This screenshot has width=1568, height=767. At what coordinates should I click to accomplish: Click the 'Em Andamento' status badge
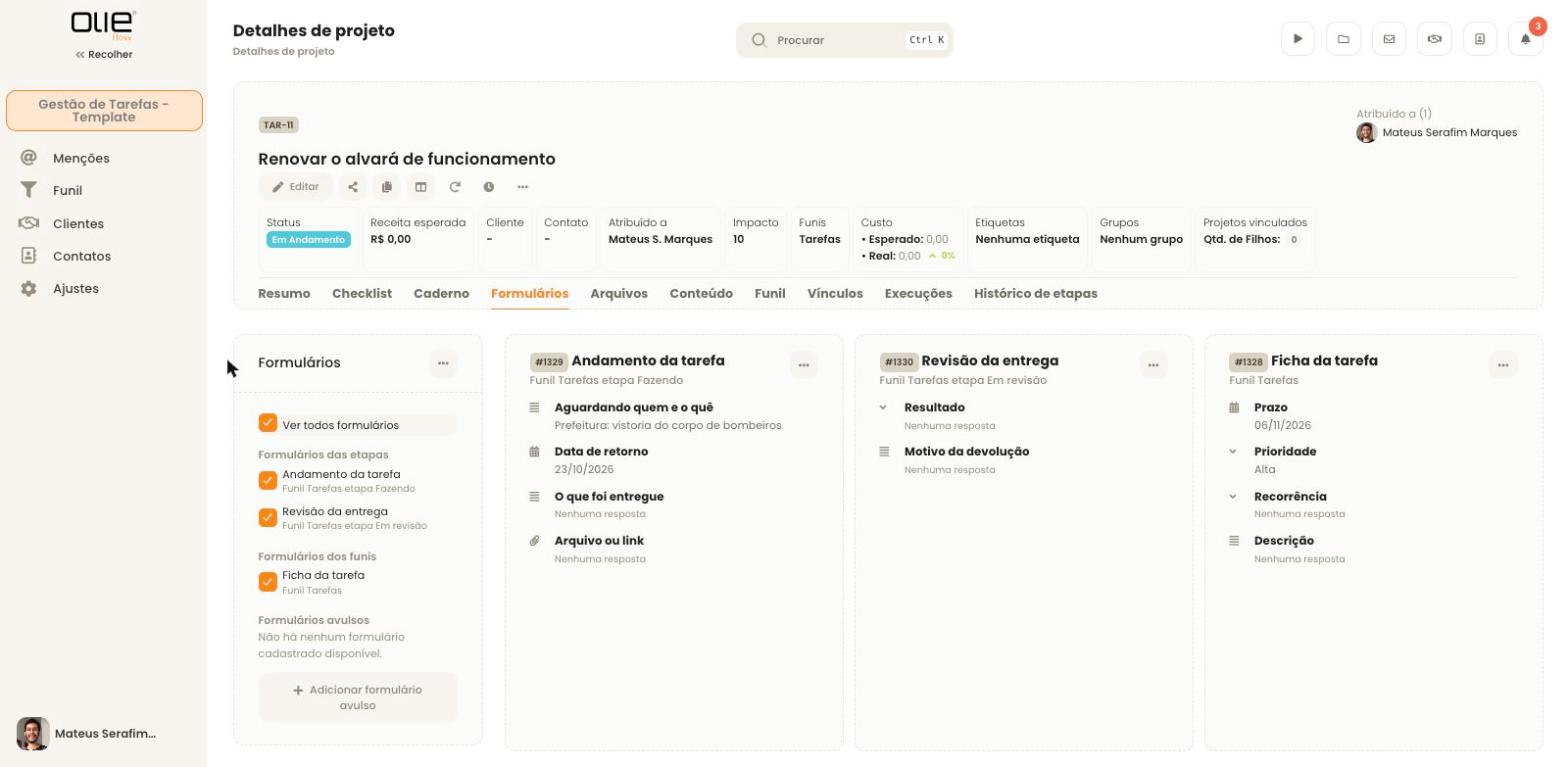click(x=309, y=240)
